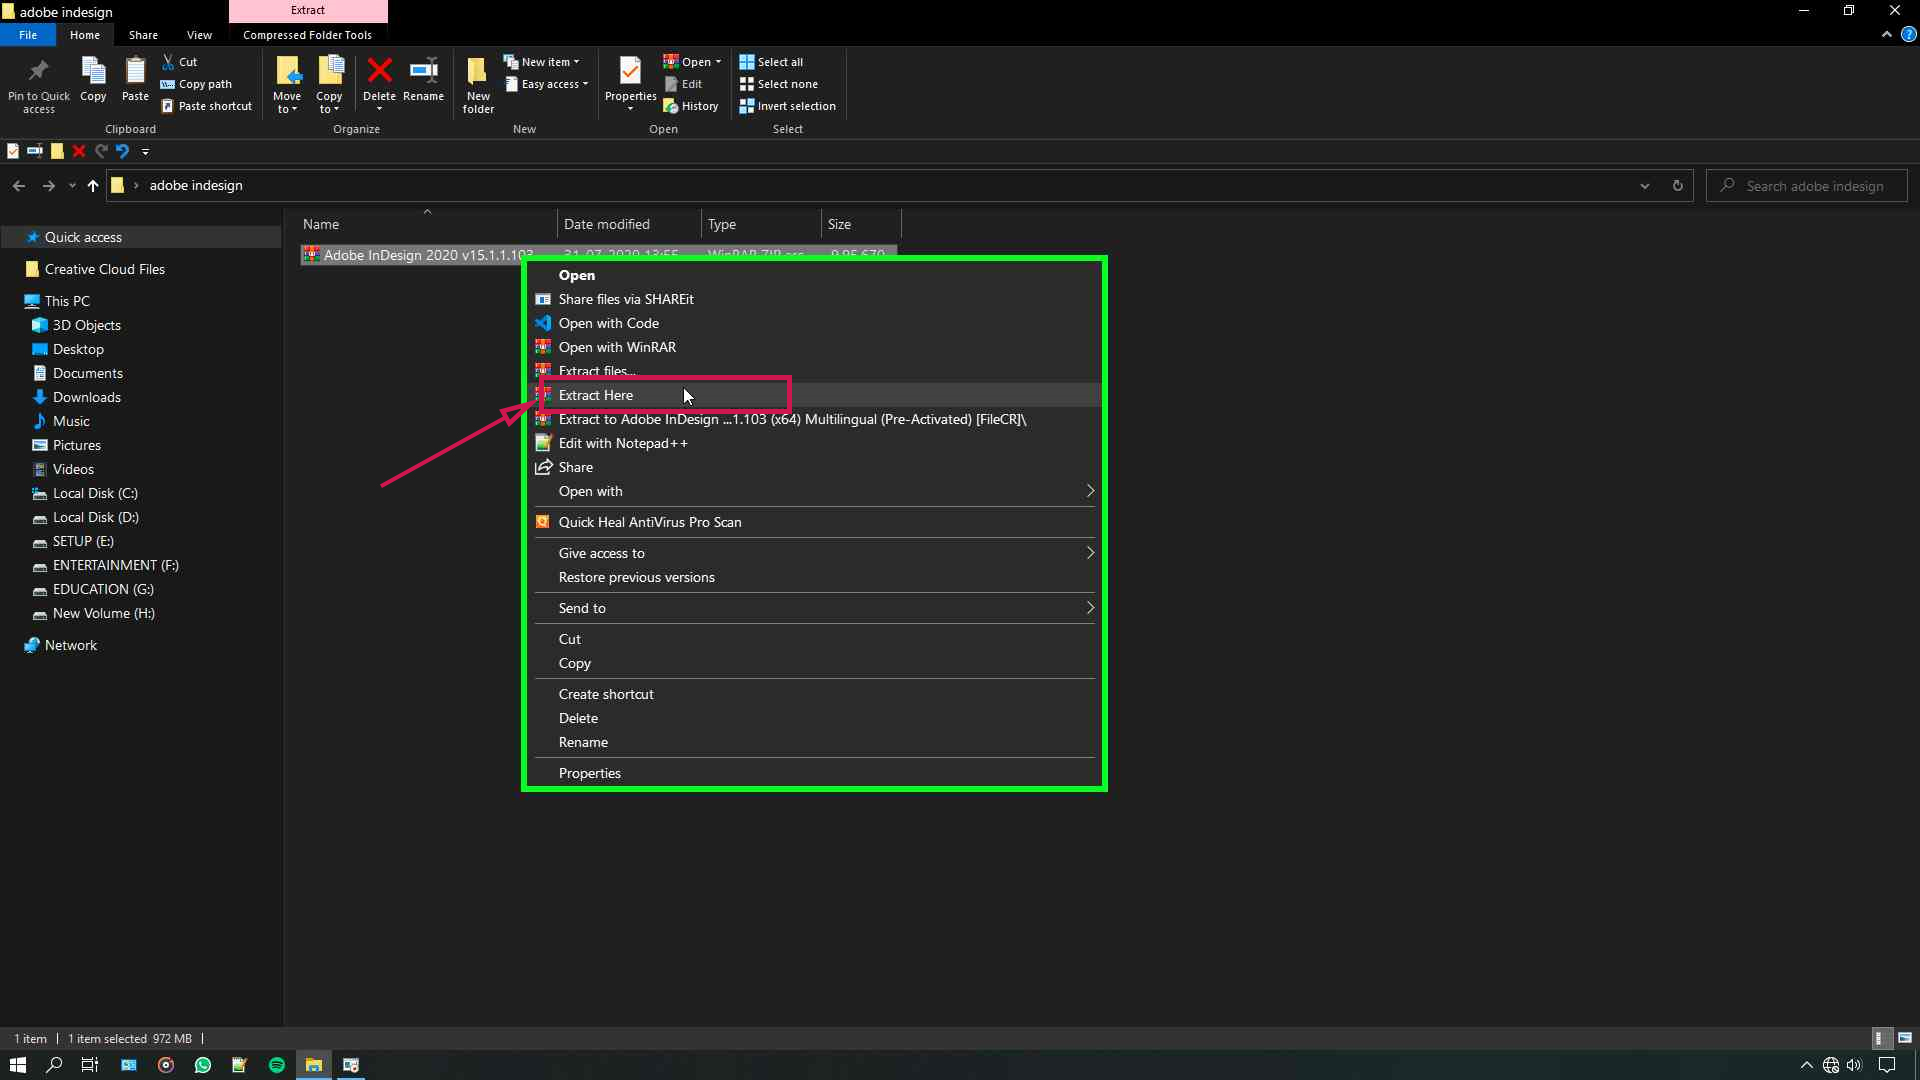Screen dimensions: 1920x1080
Task: Paste clipboard contents using ribbon Paste icon
Action: [x=134, y=80]
